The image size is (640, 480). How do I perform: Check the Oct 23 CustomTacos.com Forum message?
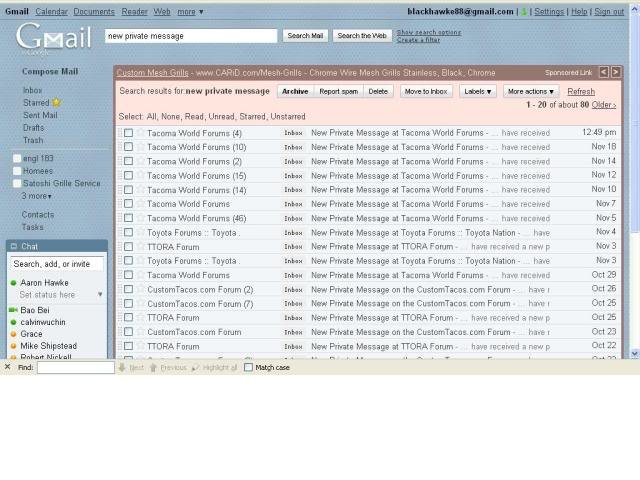[x=129, y=331]
